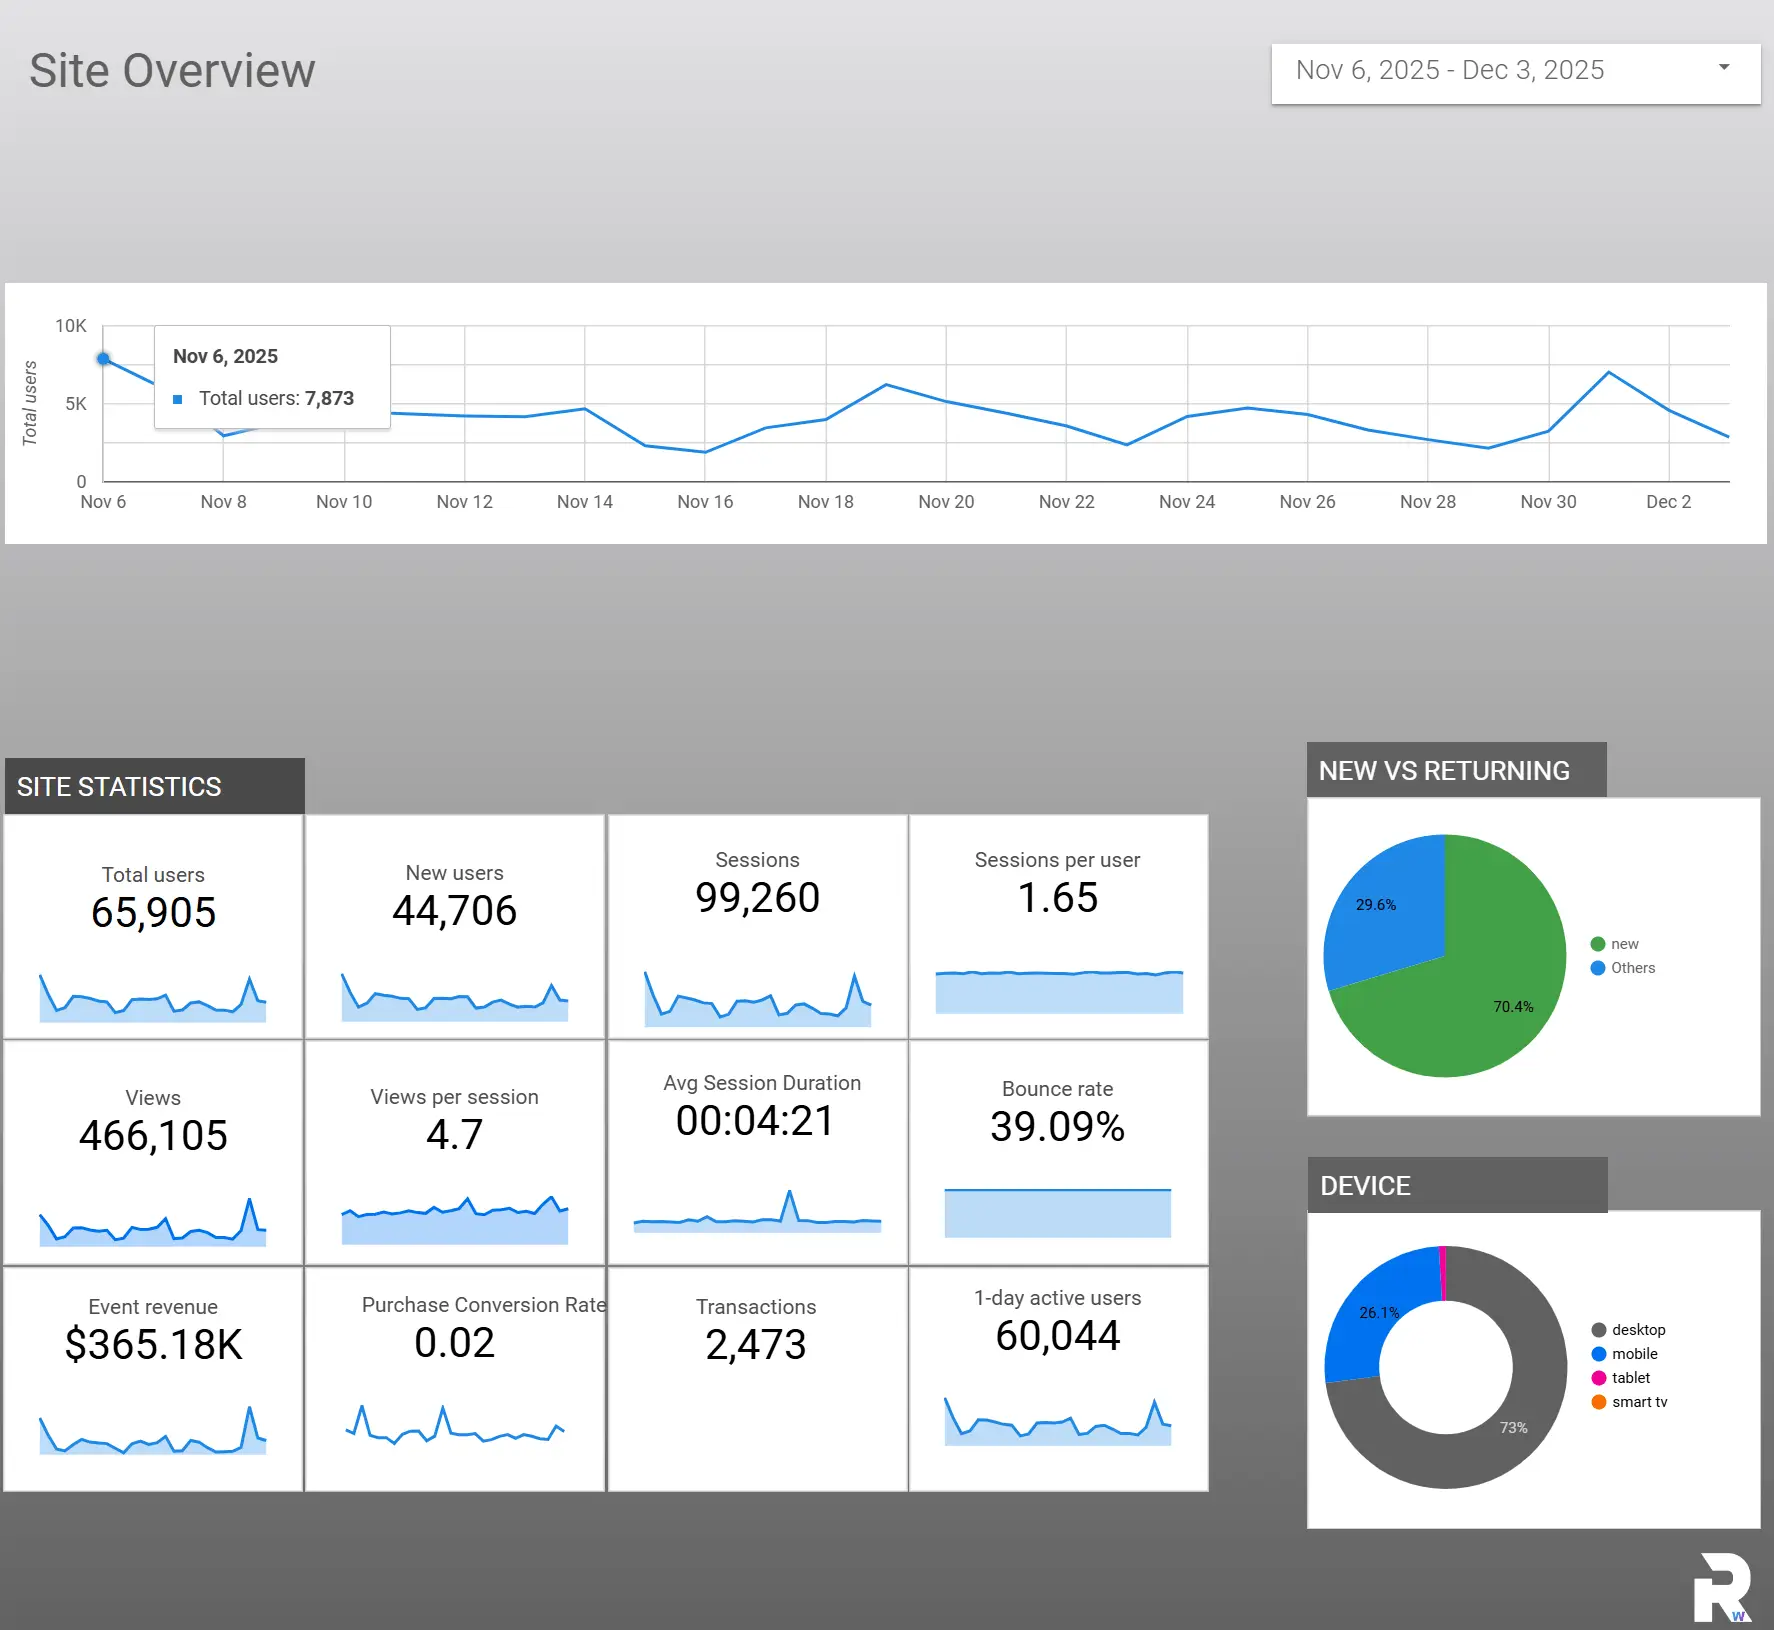Select the Total users scorecard
The width and height of the screenshot is (1774, 1630).
(x=153, y=926)
